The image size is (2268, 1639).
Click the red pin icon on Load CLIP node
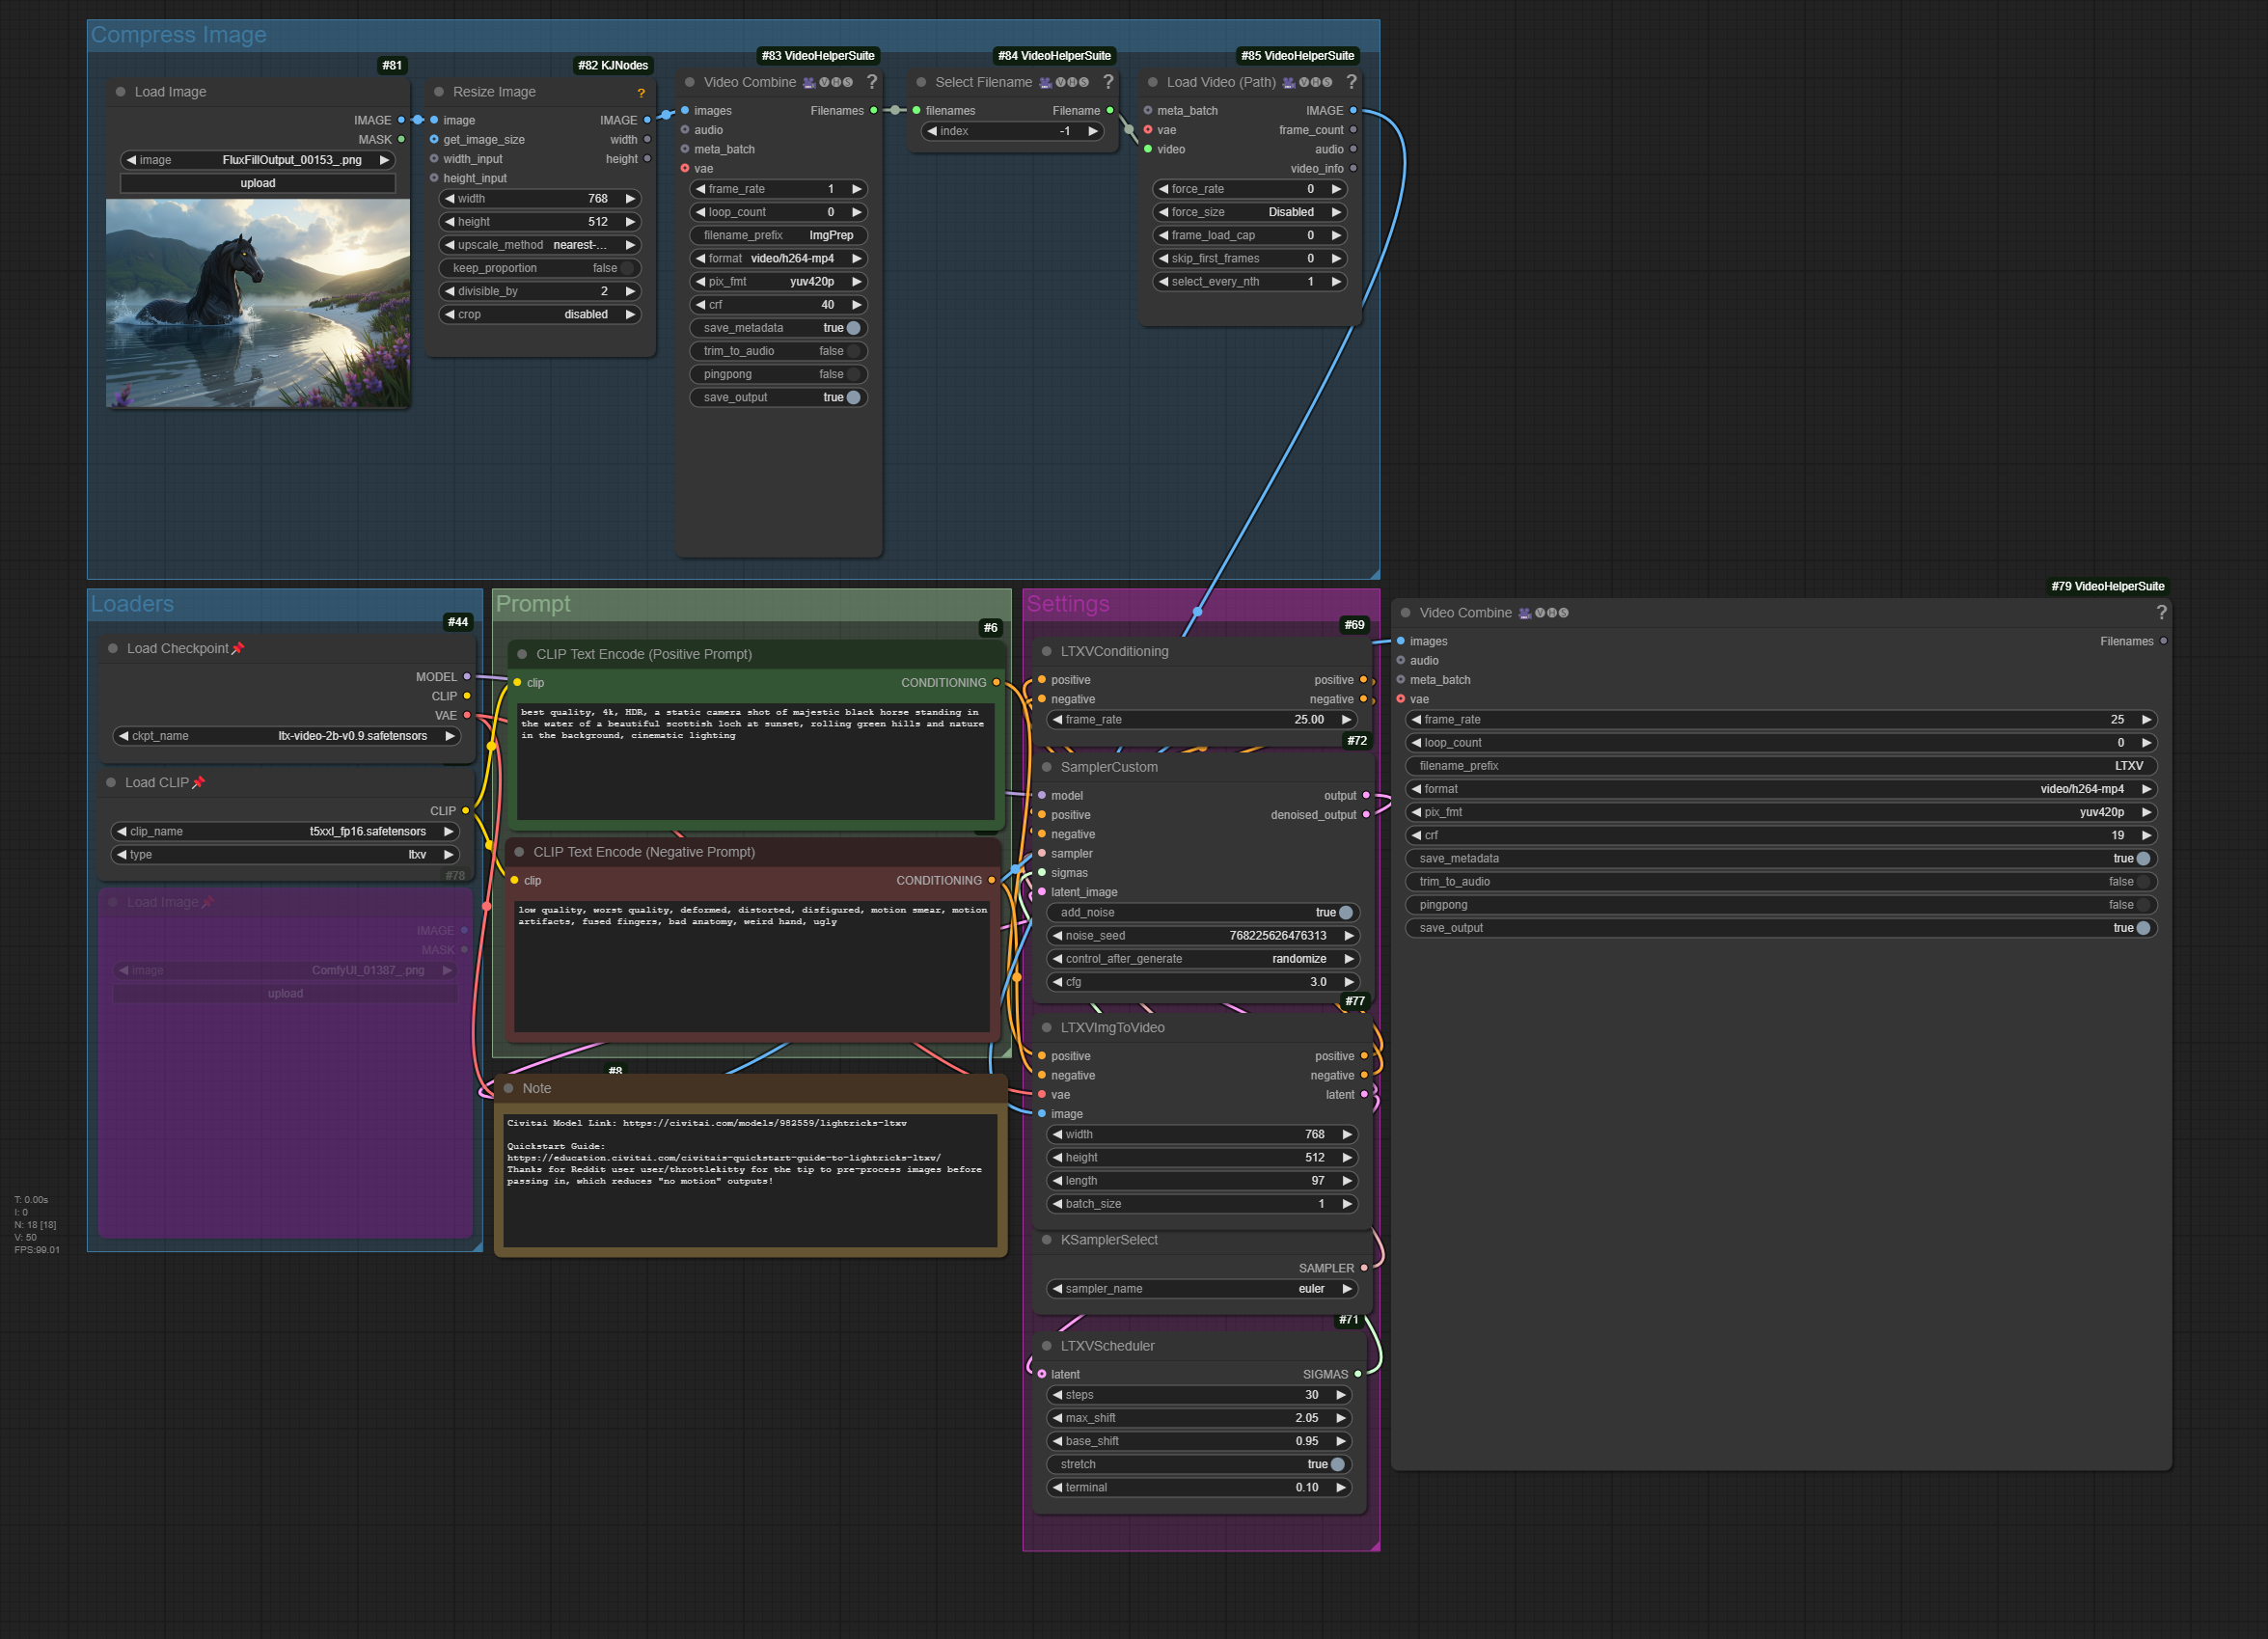coord(198,783)
